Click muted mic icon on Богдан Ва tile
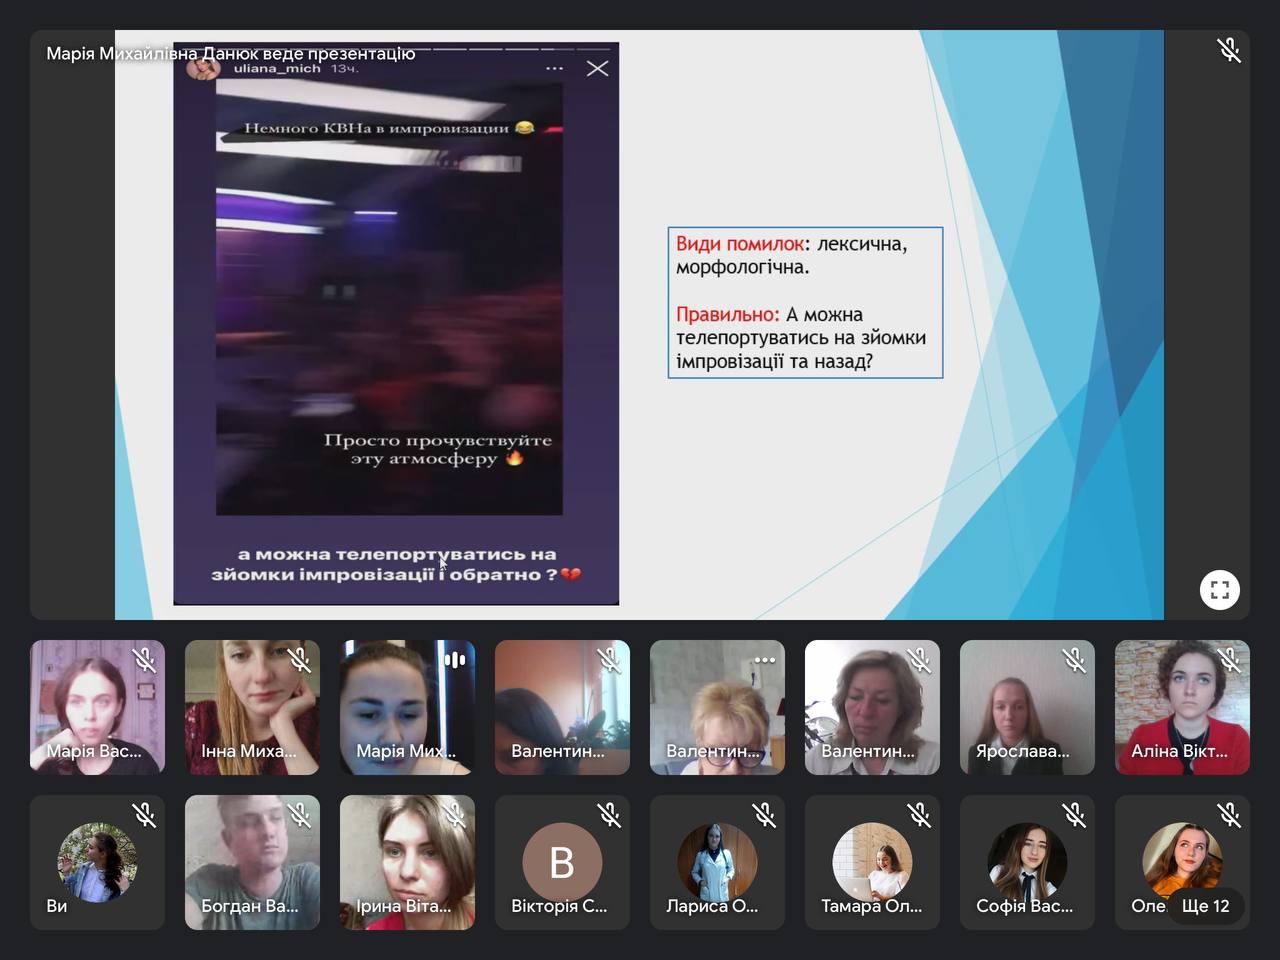The width and height of the screenshot is (1280, 960). click(300, 815)
